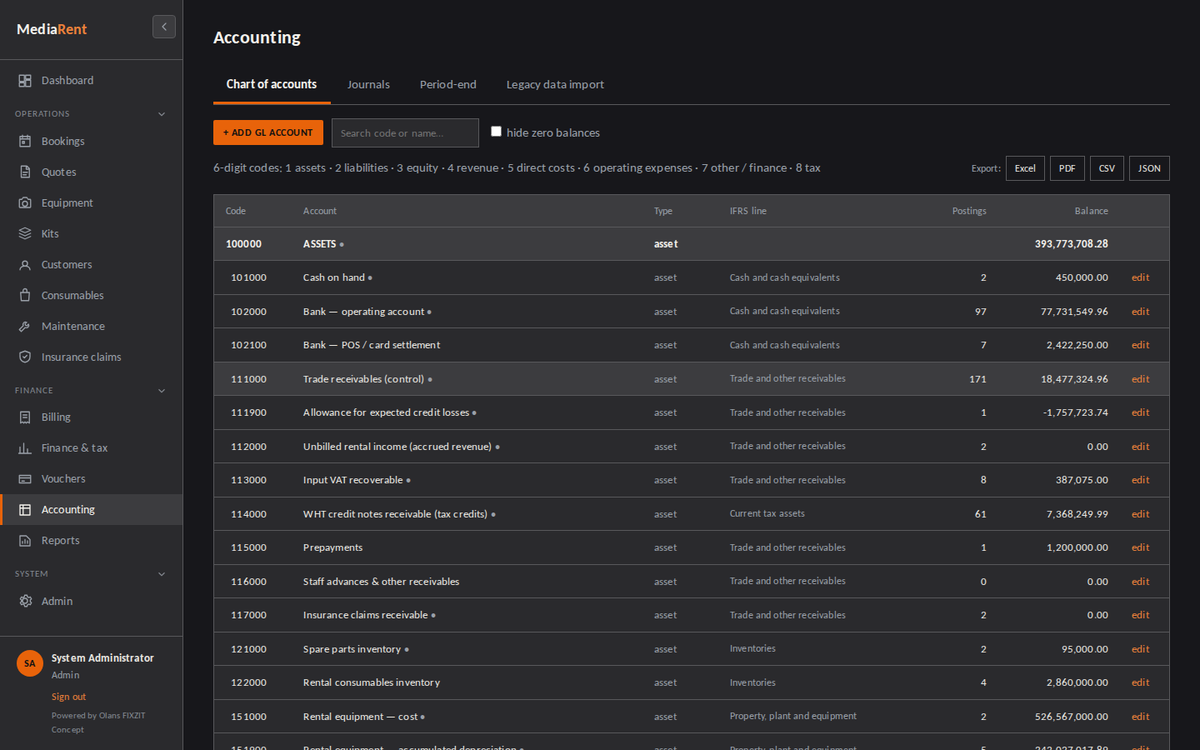The height and width of the screenshot is (750, 1200).
Task: Export the chart to Excel
Action: 1025,168
